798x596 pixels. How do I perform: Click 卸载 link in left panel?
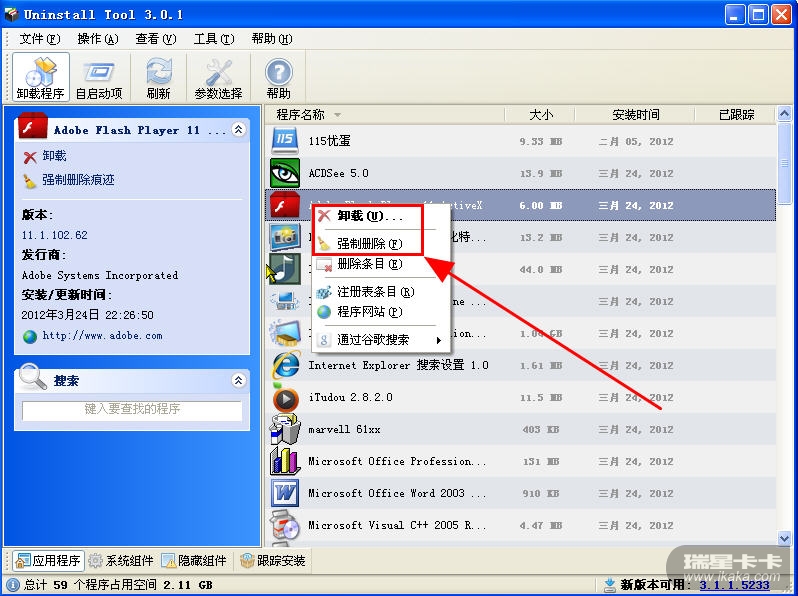54,156
